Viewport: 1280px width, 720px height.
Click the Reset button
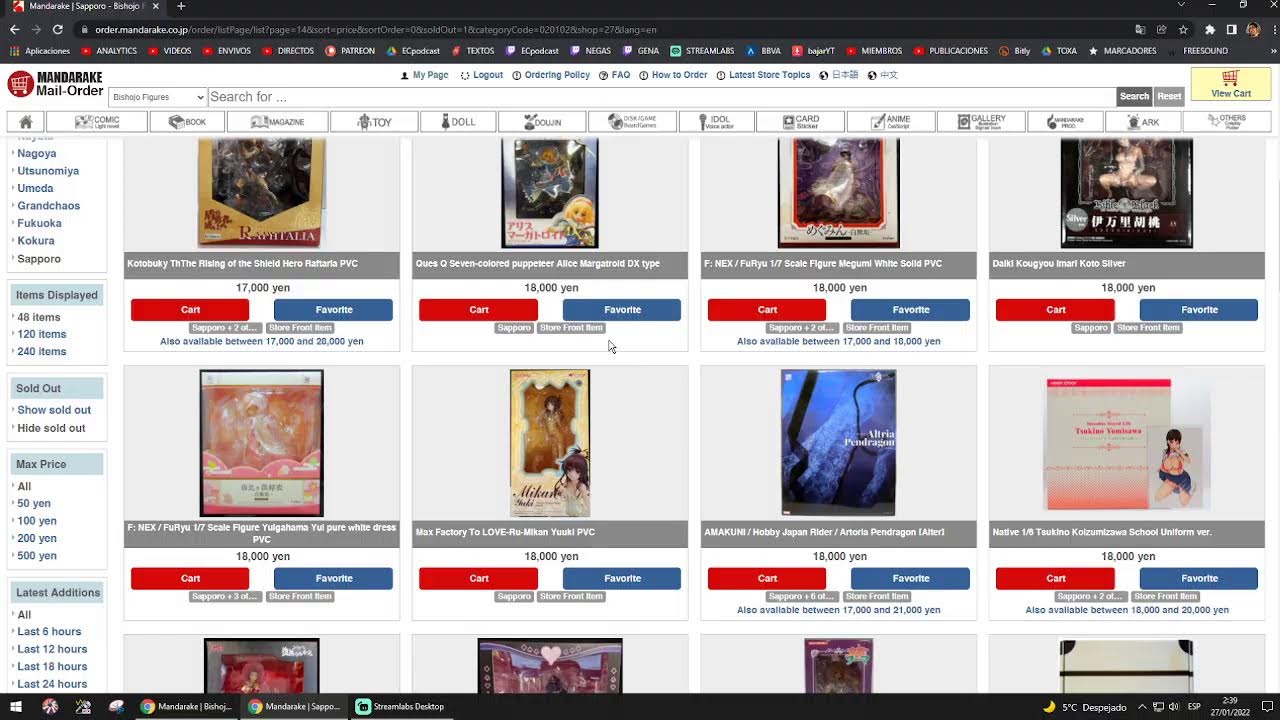coord(1169,97)
